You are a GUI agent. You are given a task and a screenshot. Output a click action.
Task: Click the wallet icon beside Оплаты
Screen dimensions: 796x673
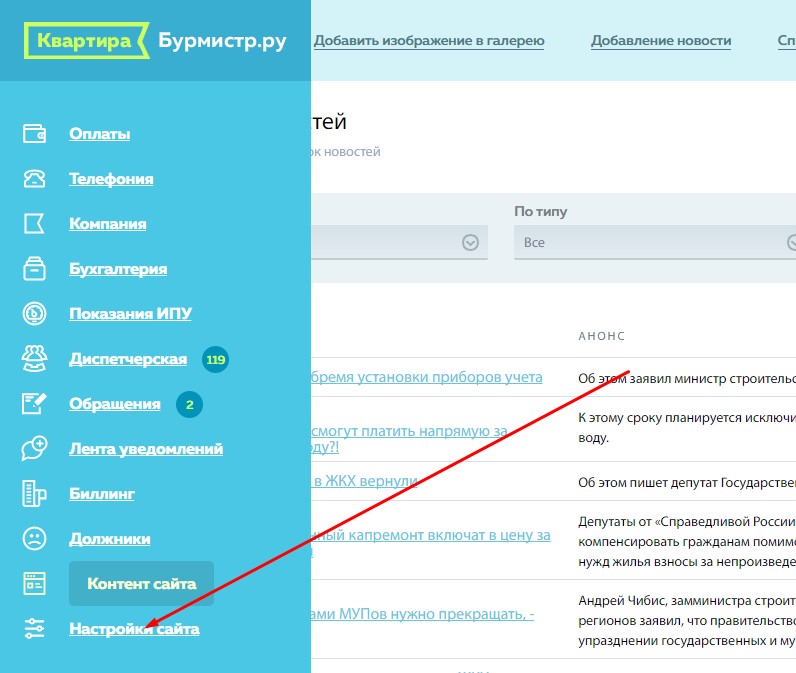[x=34, y=134]
